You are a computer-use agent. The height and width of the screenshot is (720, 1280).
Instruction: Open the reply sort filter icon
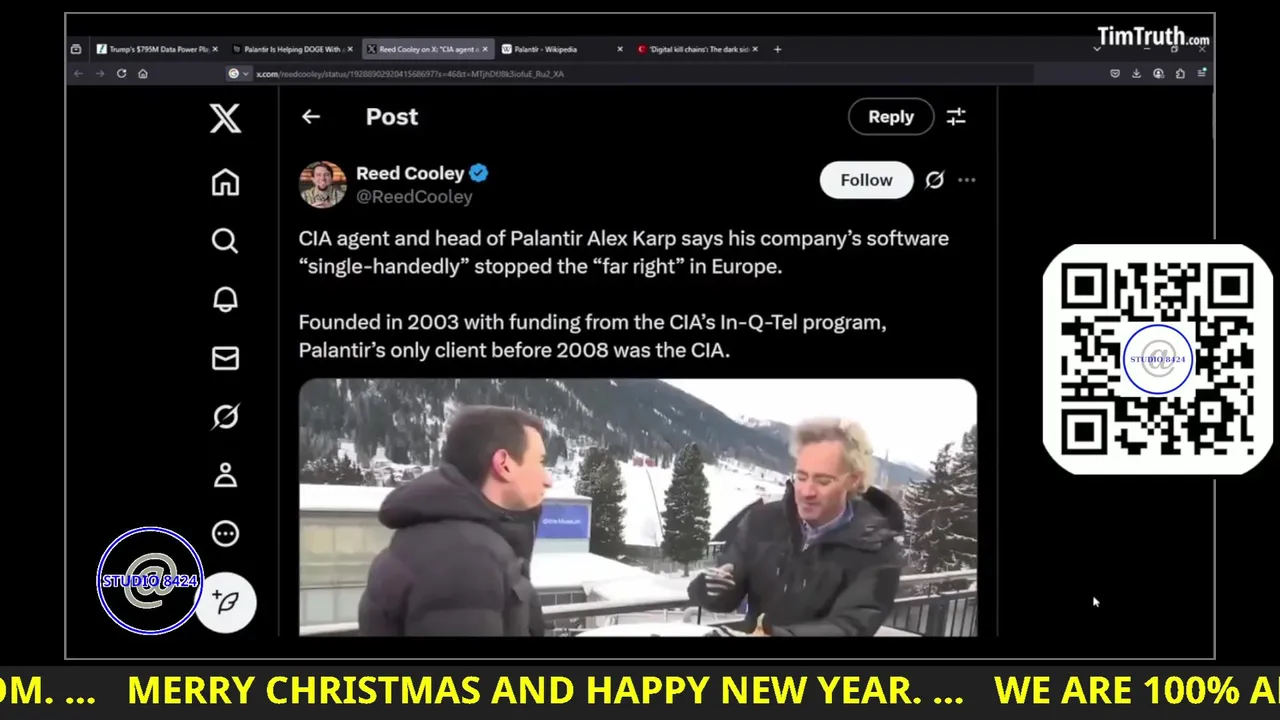956,117
